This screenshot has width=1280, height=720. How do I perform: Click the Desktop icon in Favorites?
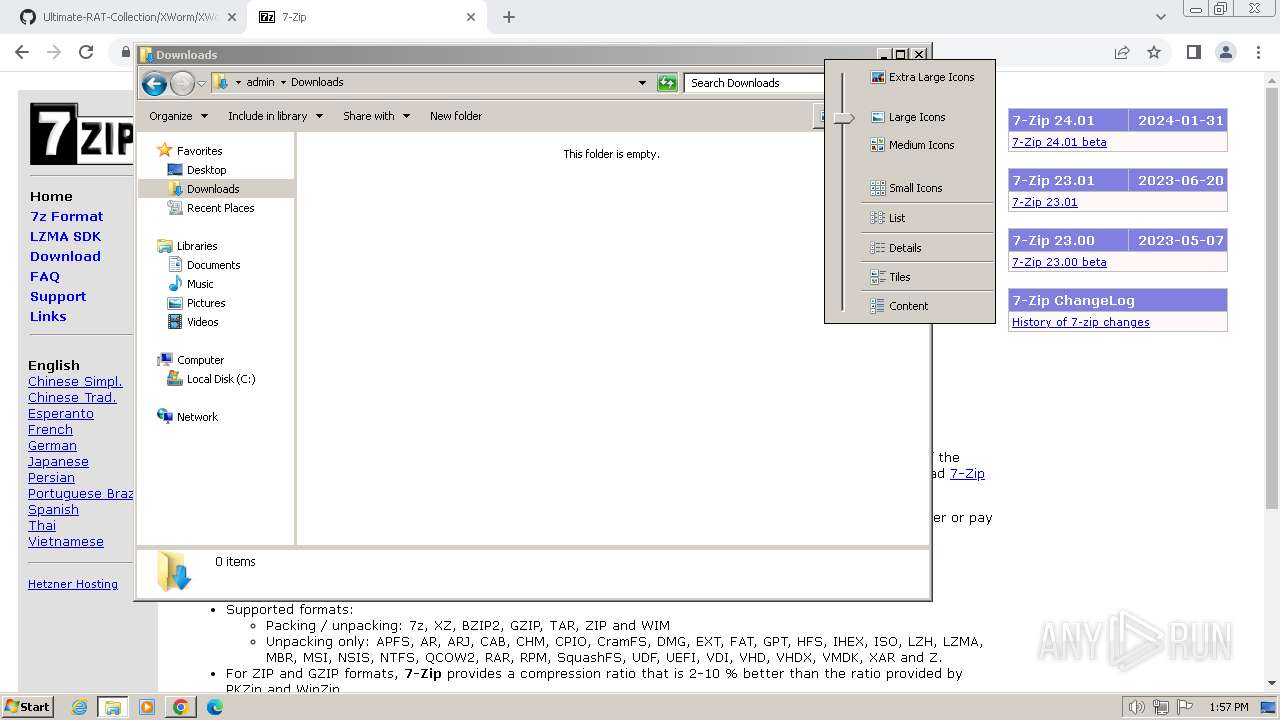click(175, 170)
